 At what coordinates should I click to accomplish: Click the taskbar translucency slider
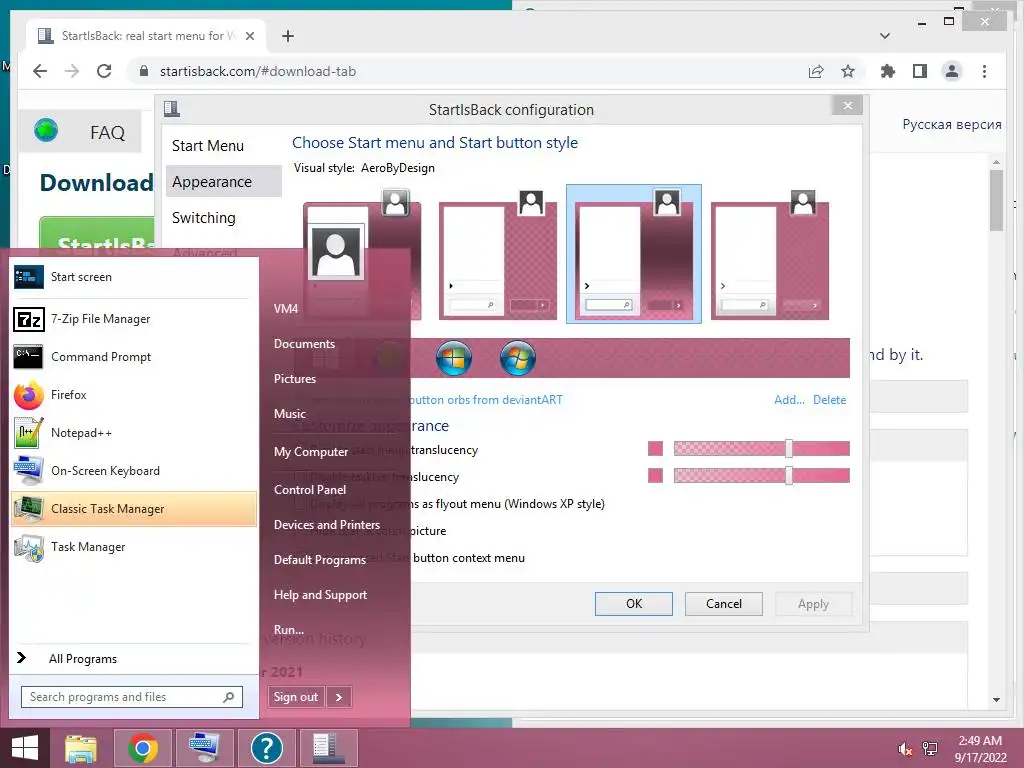click(761, 475)
